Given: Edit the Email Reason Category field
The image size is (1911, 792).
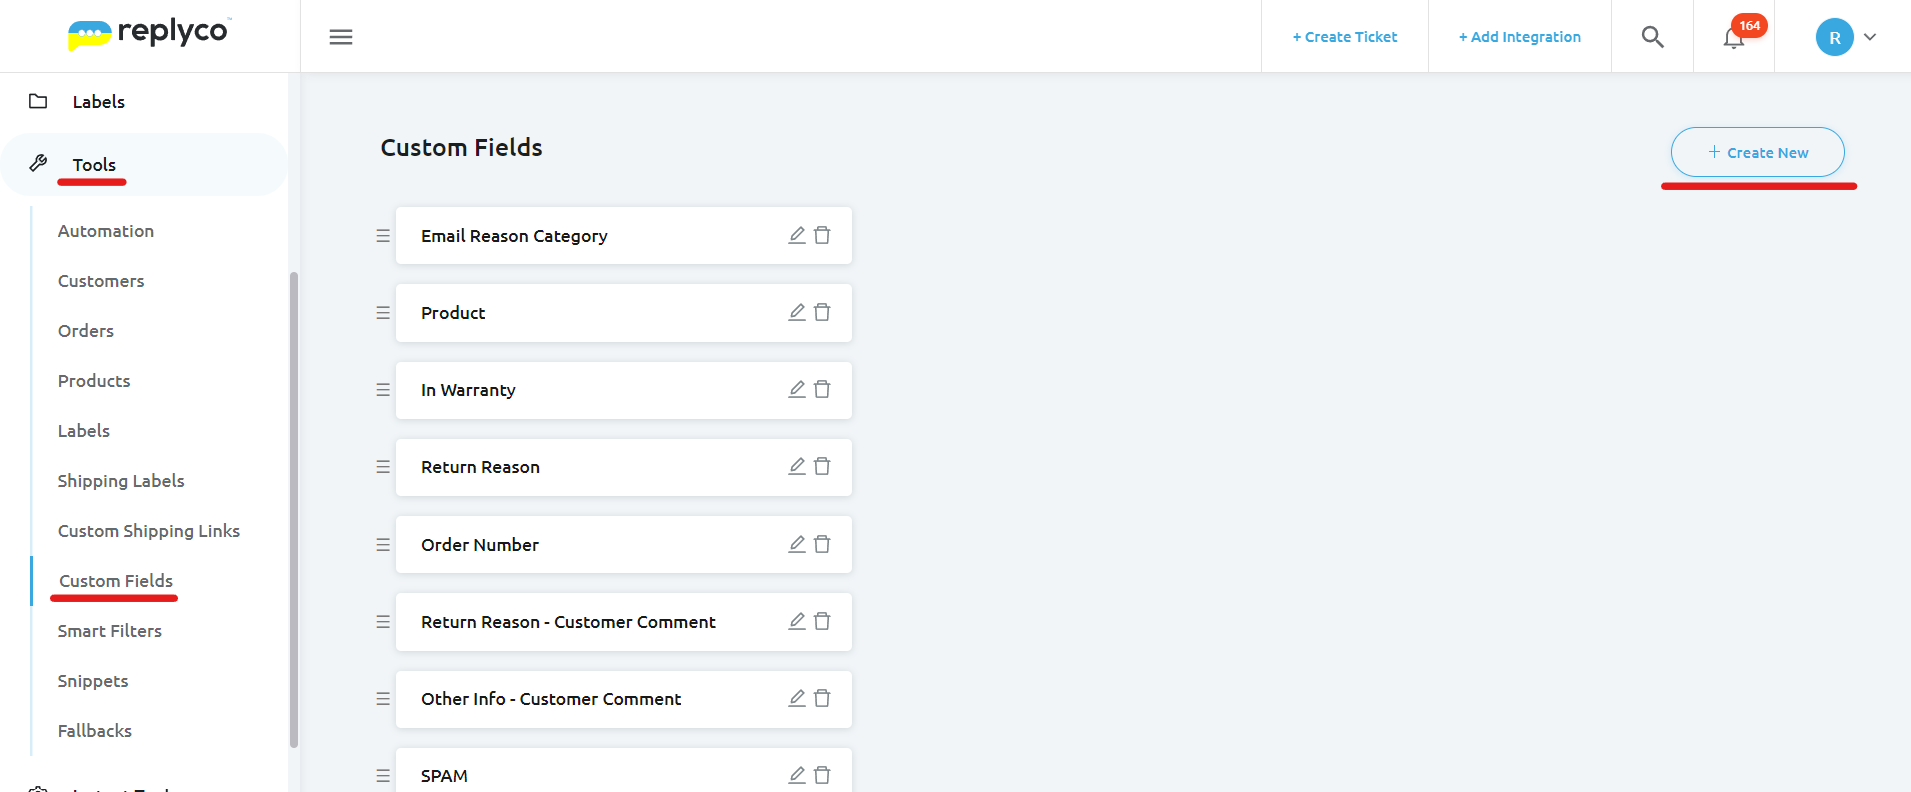Looking at the screenshot, I should pyautogui.click(x=797, y=235).
